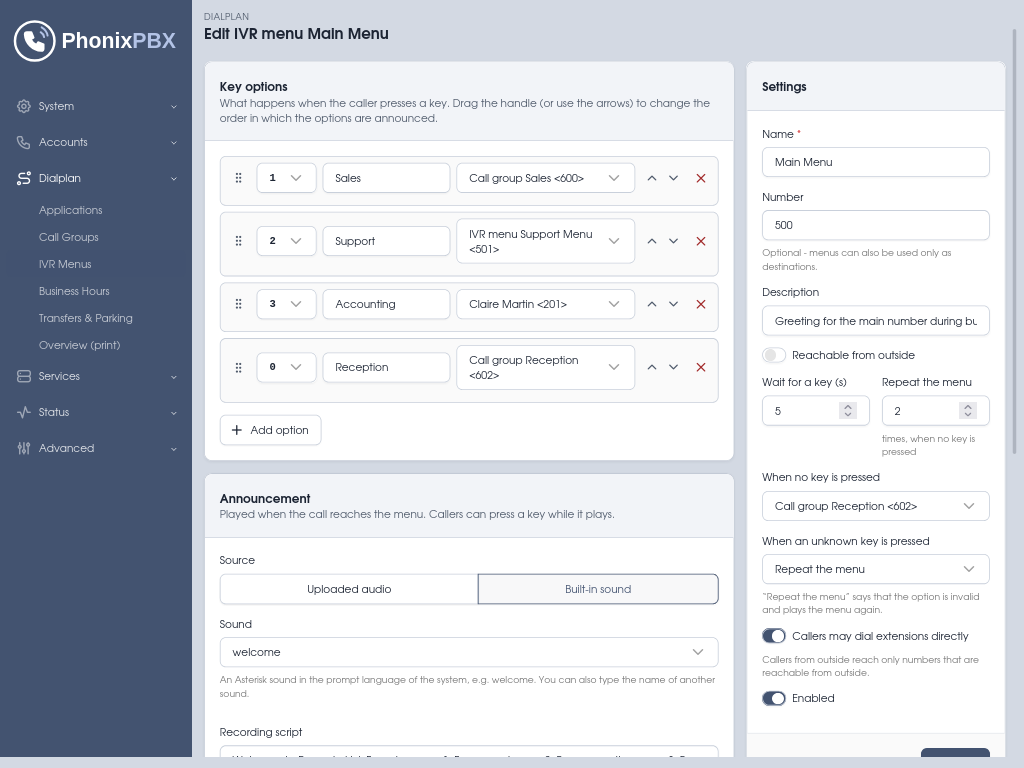
Task: Click the Services server icon
Action: (x=24, y=376)
